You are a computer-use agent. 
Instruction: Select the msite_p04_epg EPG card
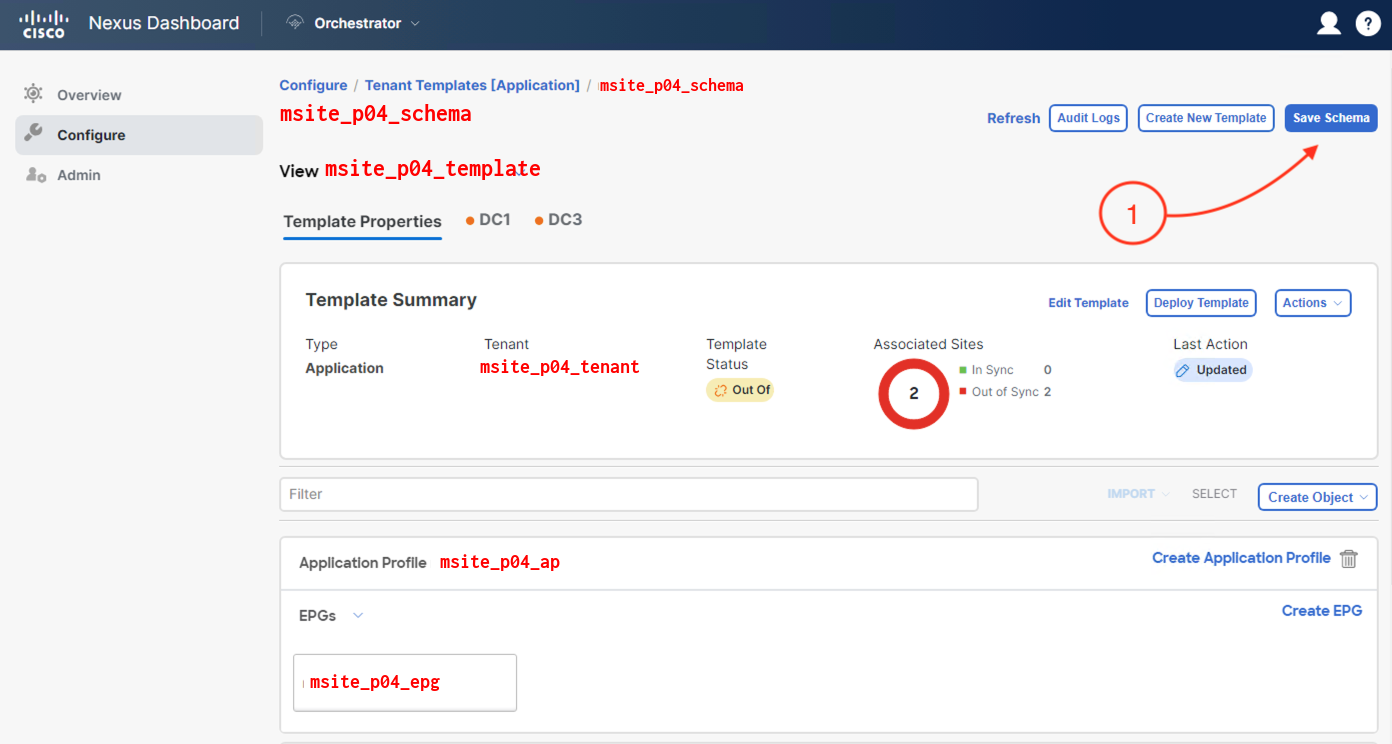pos(404,682)
